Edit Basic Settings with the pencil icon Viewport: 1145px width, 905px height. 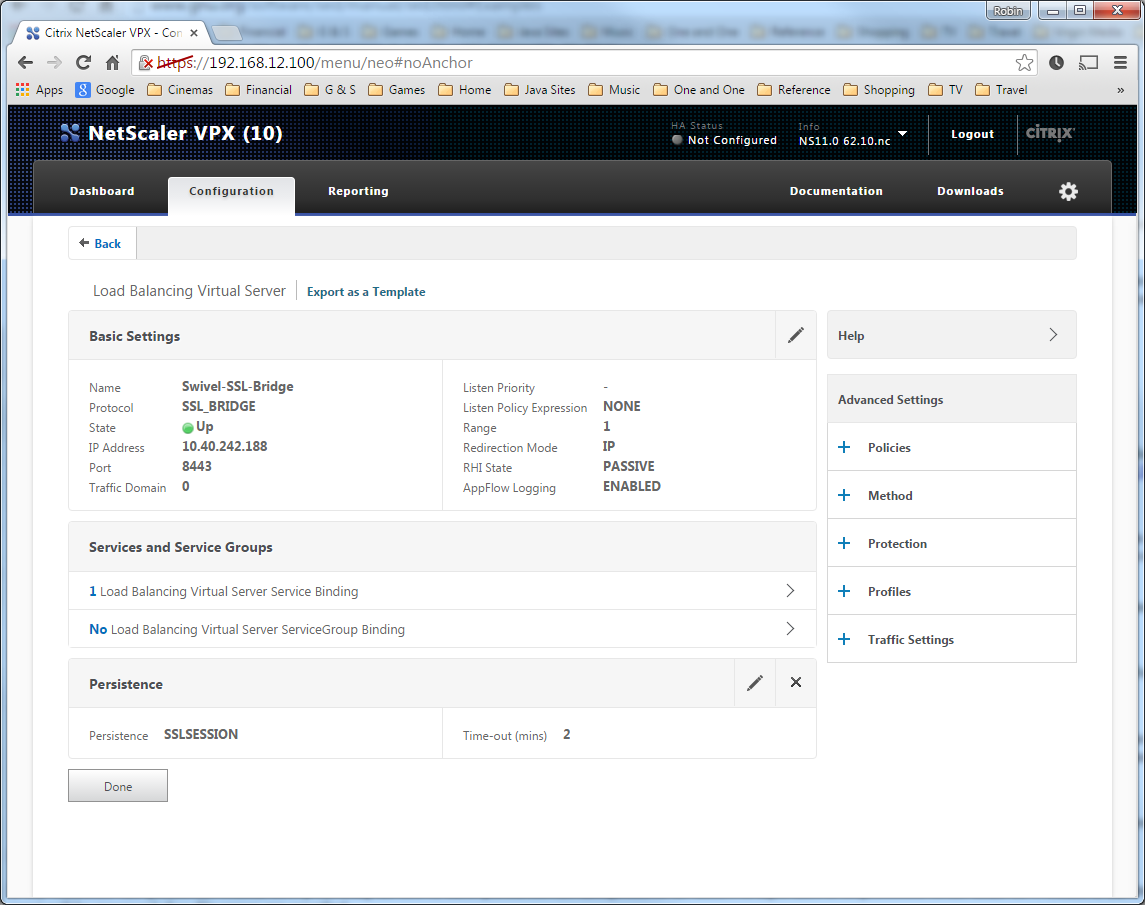click(795, 335)
